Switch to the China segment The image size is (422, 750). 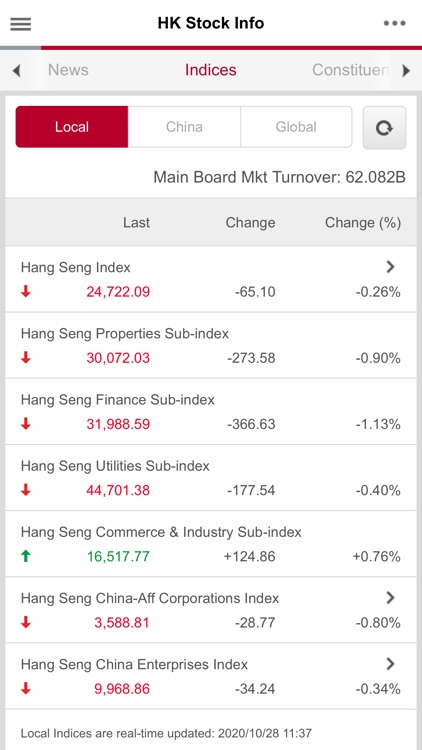(x=184, y=127)
